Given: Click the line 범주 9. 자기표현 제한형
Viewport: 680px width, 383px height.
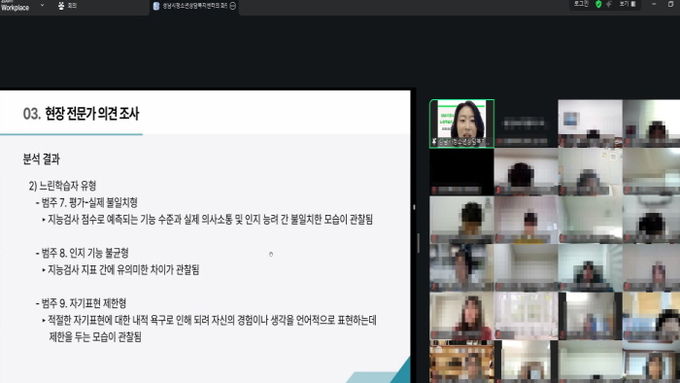Looking at the screenshot, I should (x=81, y=303).
